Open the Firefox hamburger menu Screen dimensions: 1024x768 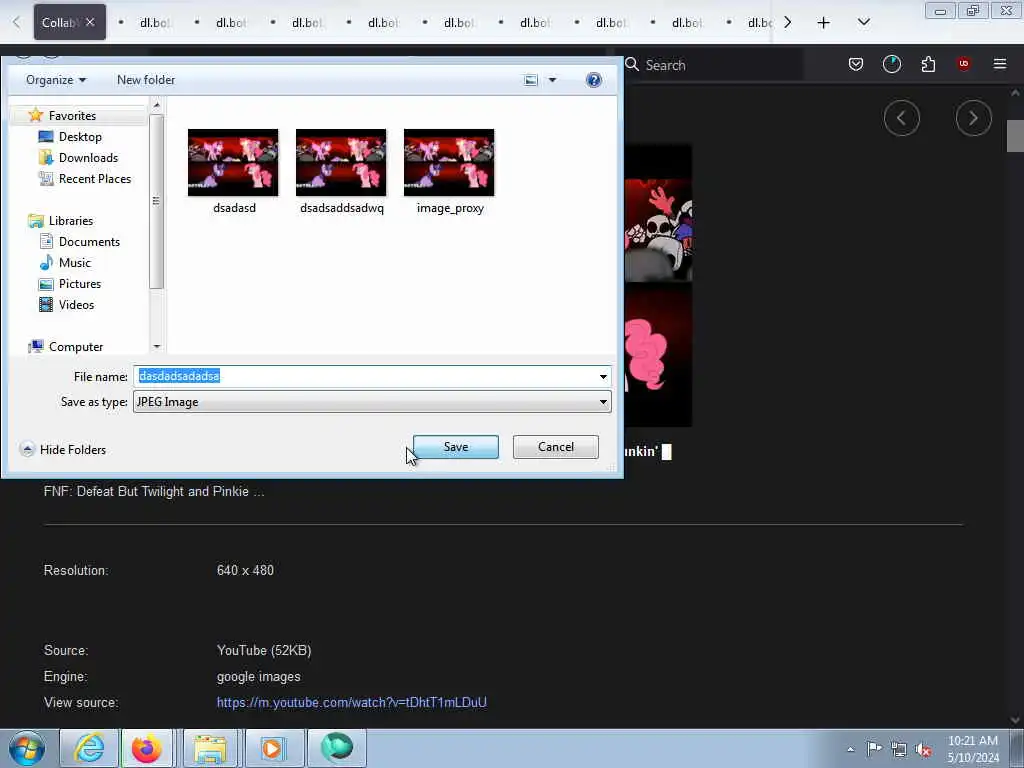(x=1000, y=64)
